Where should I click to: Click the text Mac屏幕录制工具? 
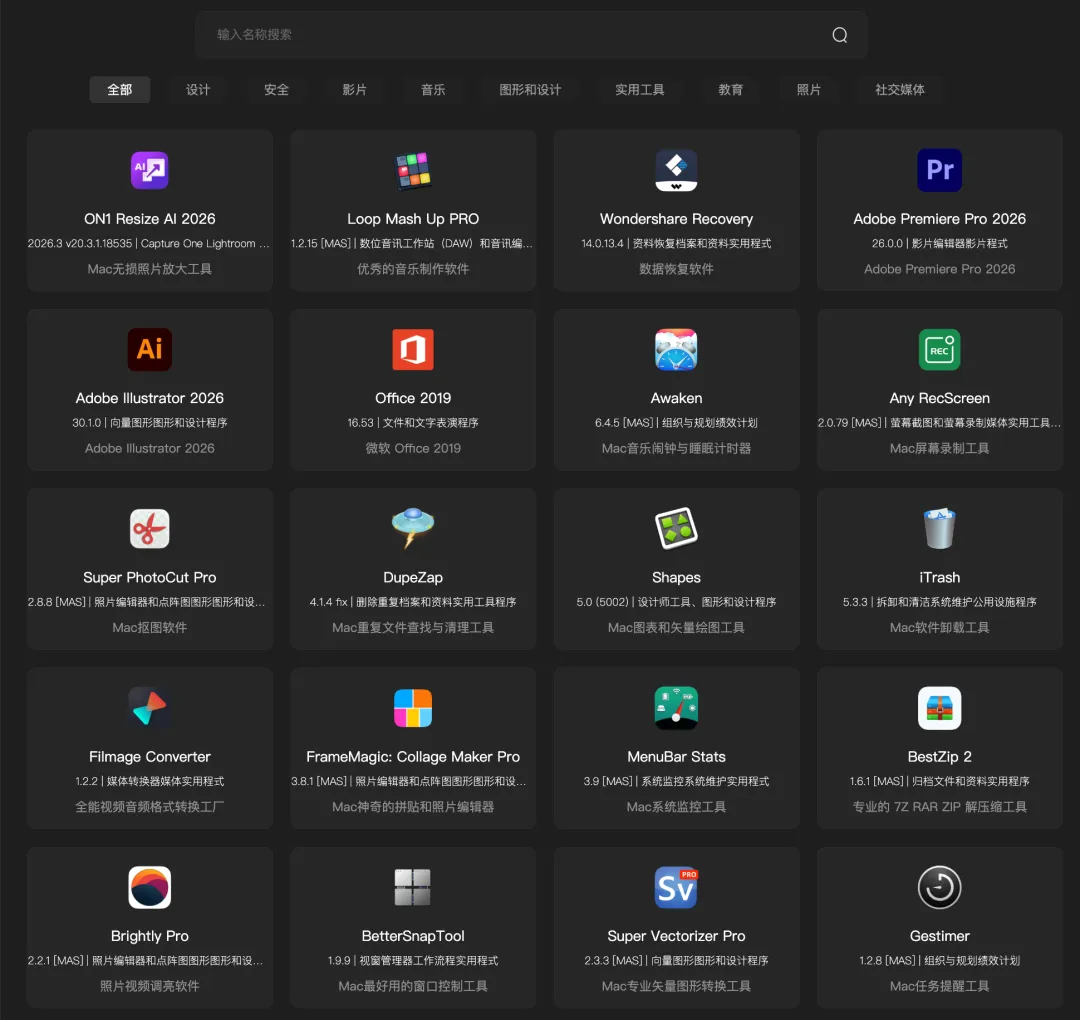pos(939,448)
